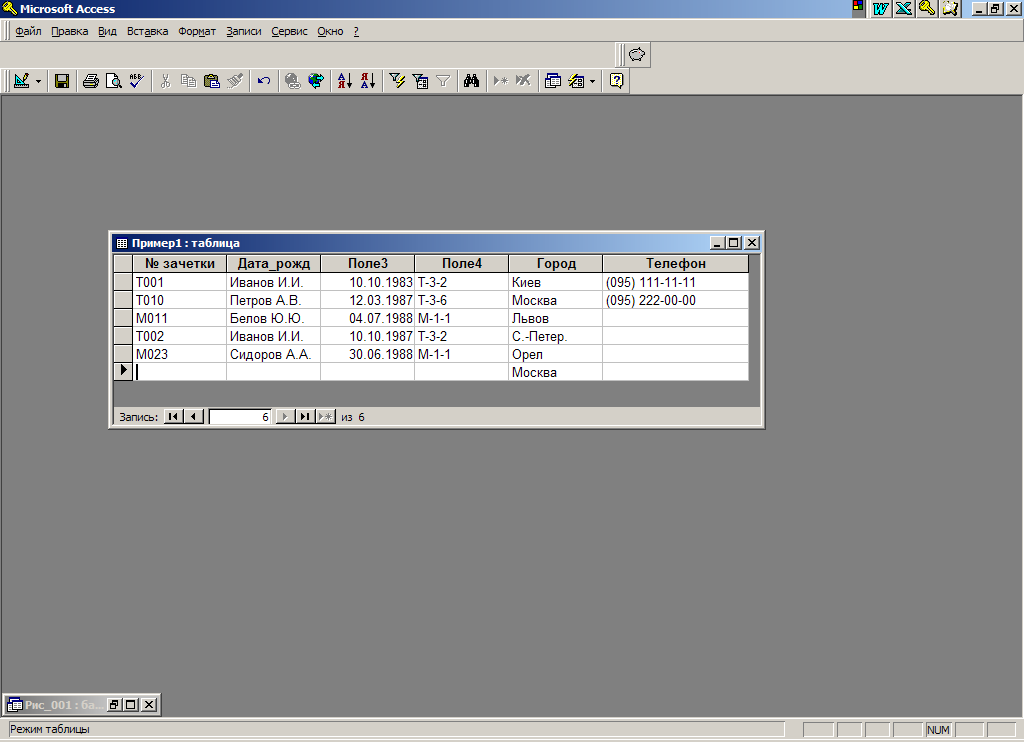Click the date cell 30.06.1988
This screenshot has width=1024, height=742.
coord(368,354)
